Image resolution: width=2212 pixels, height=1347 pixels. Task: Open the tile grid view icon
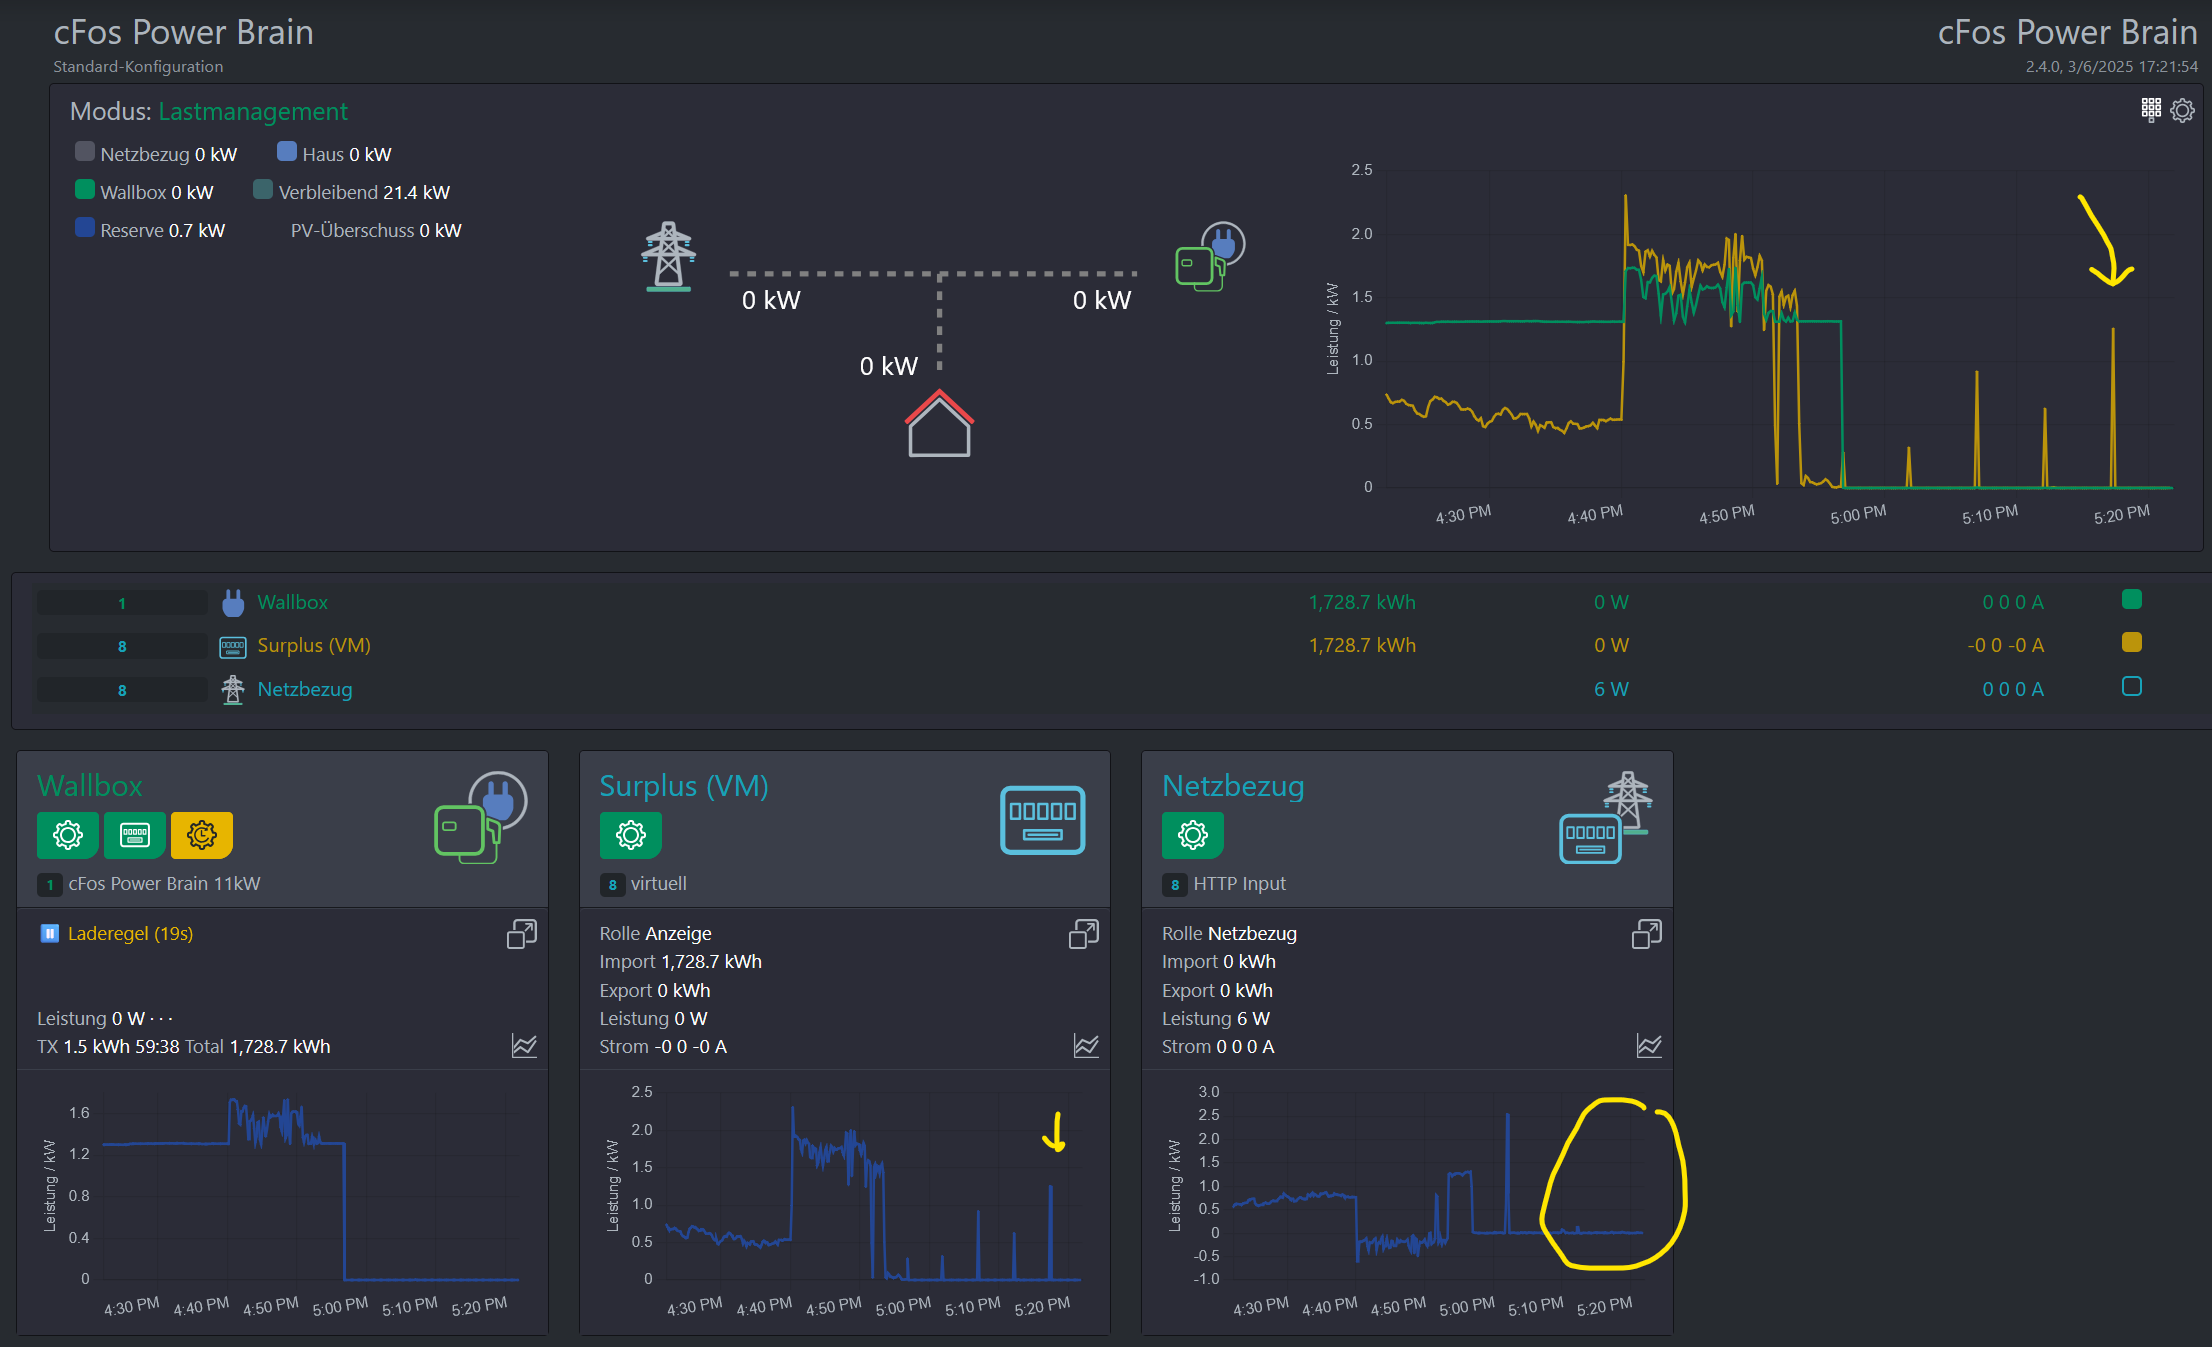[2151, 109]
